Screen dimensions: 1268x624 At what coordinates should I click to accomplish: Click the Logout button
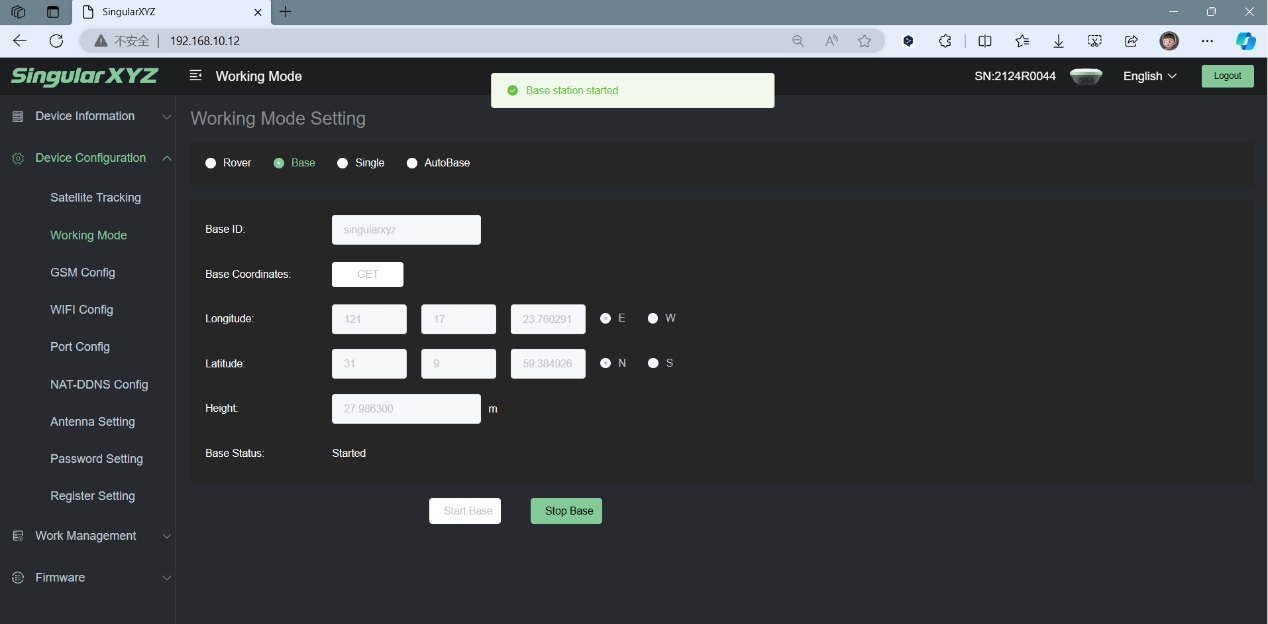coord(1227,76)
